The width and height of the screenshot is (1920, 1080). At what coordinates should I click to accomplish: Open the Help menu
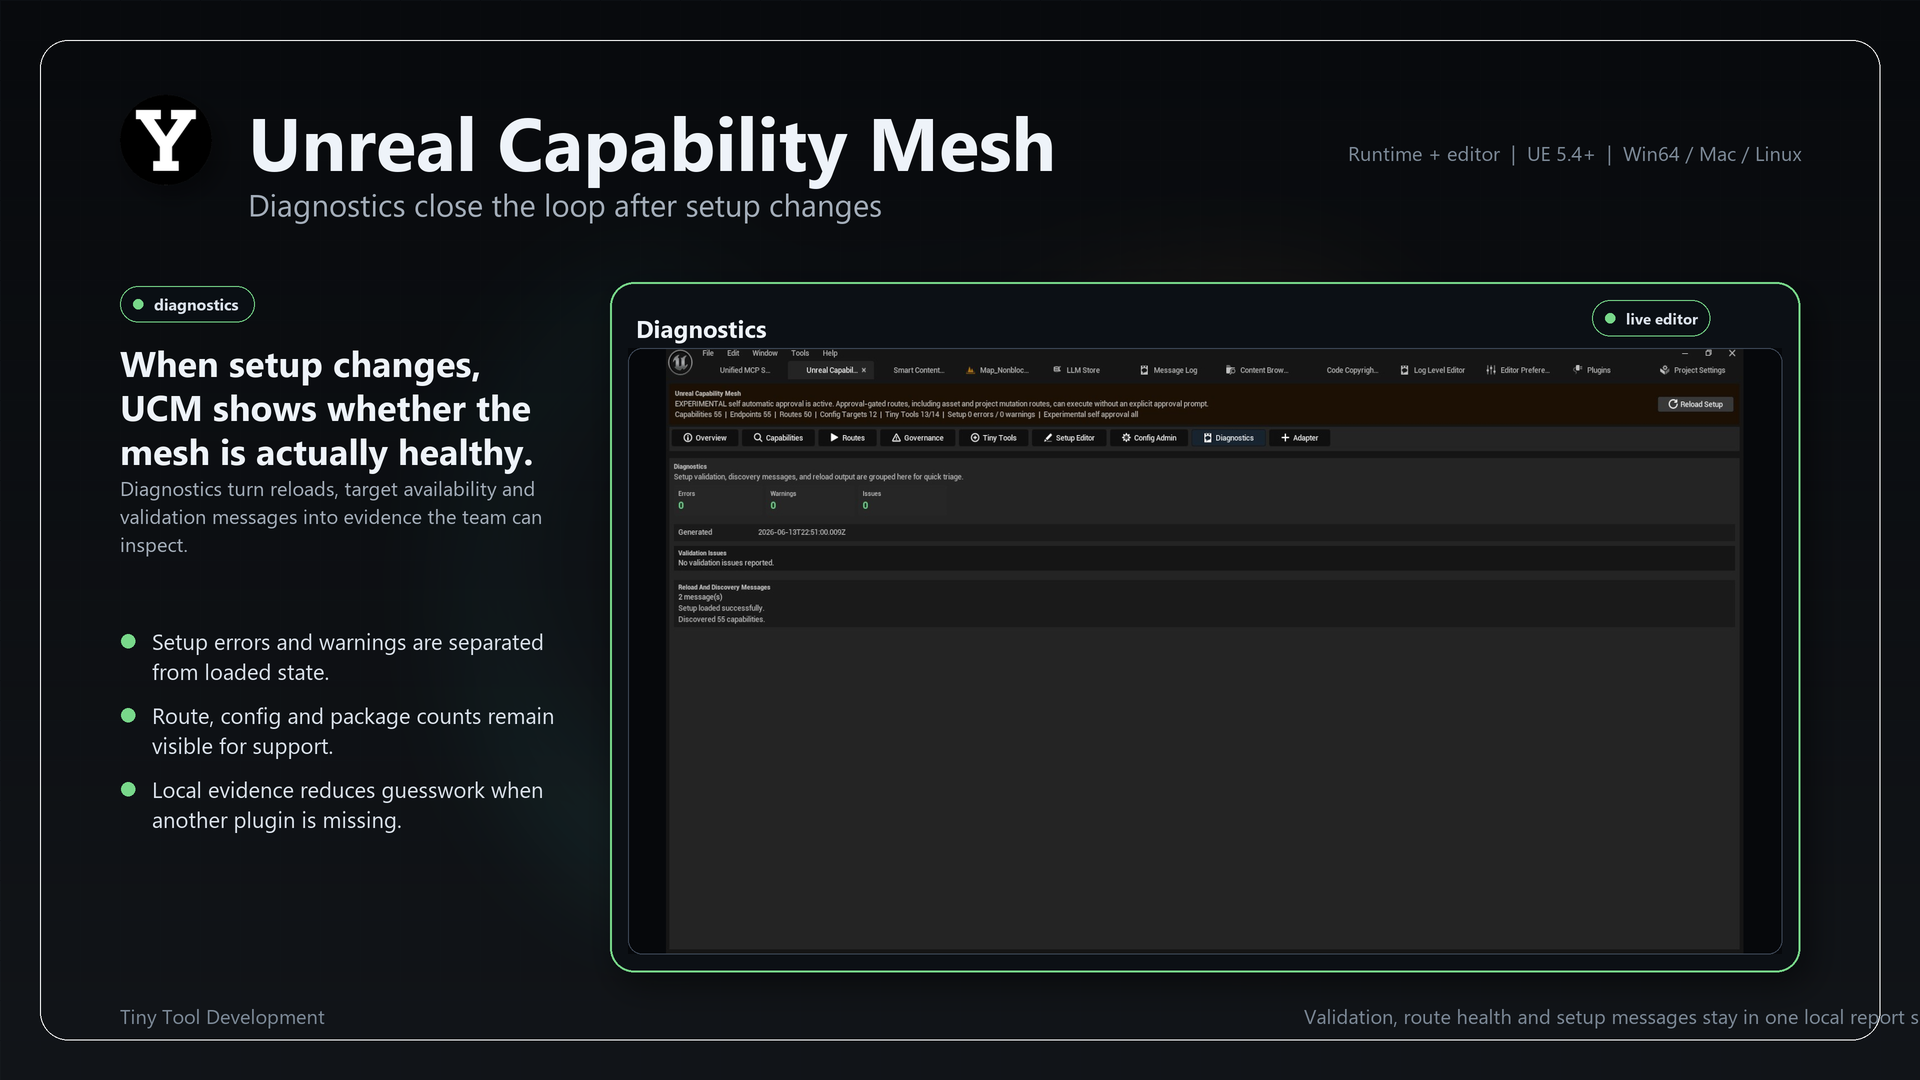point(830,353)
